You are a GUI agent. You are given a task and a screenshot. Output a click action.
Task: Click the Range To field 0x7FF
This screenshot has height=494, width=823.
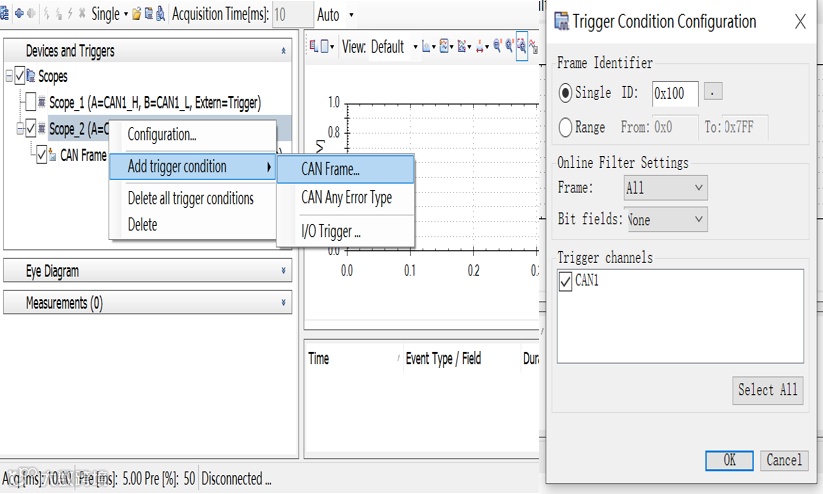pos(745,127)
